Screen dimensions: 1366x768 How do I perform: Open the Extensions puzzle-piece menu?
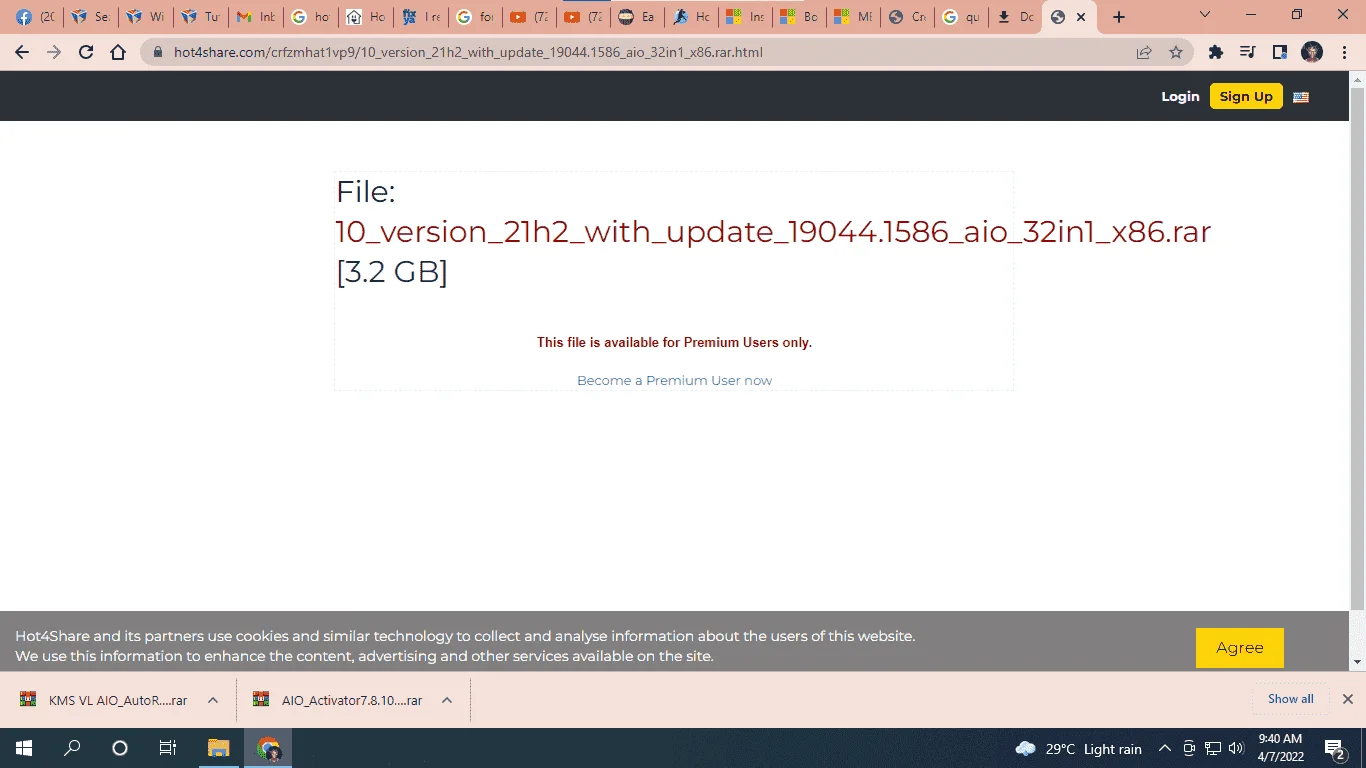1216,52
